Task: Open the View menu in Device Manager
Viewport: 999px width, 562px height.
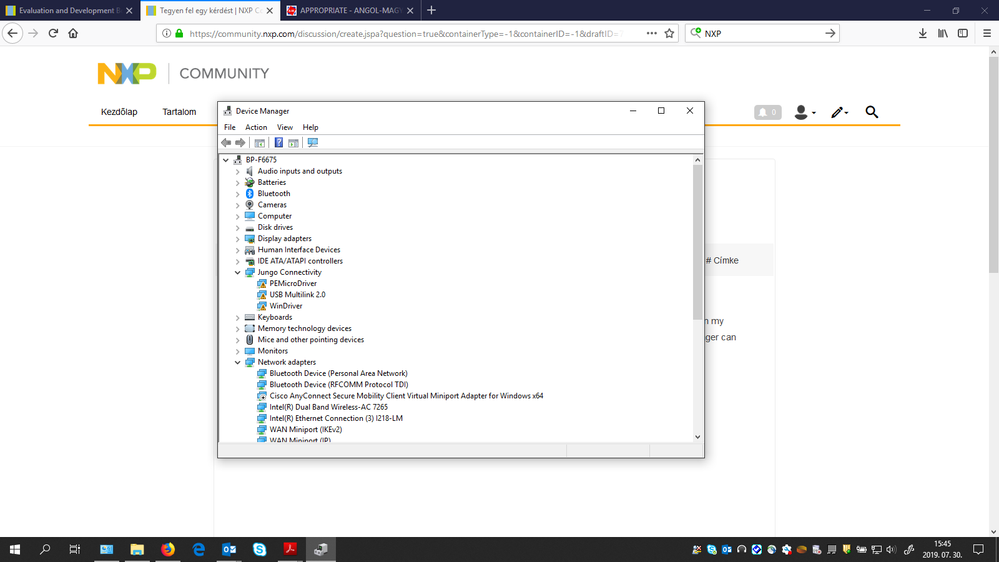Action: (285, 127)
